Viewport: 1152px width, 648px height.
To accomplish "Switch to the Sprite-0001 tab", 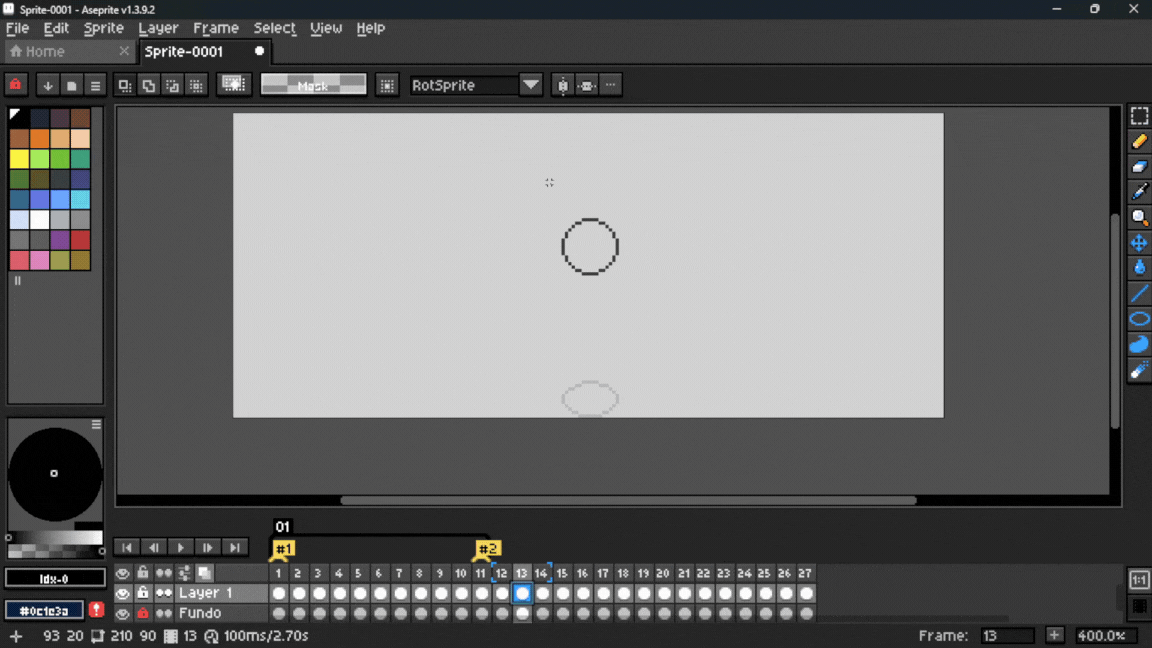I will pyautogui.click(x=205, y=51).
